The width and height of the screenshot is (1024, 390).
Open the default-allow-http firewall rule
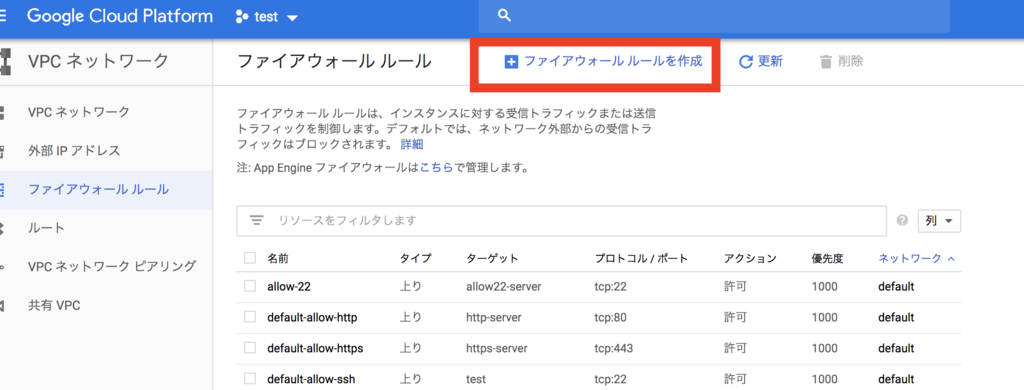pos(312,317)
